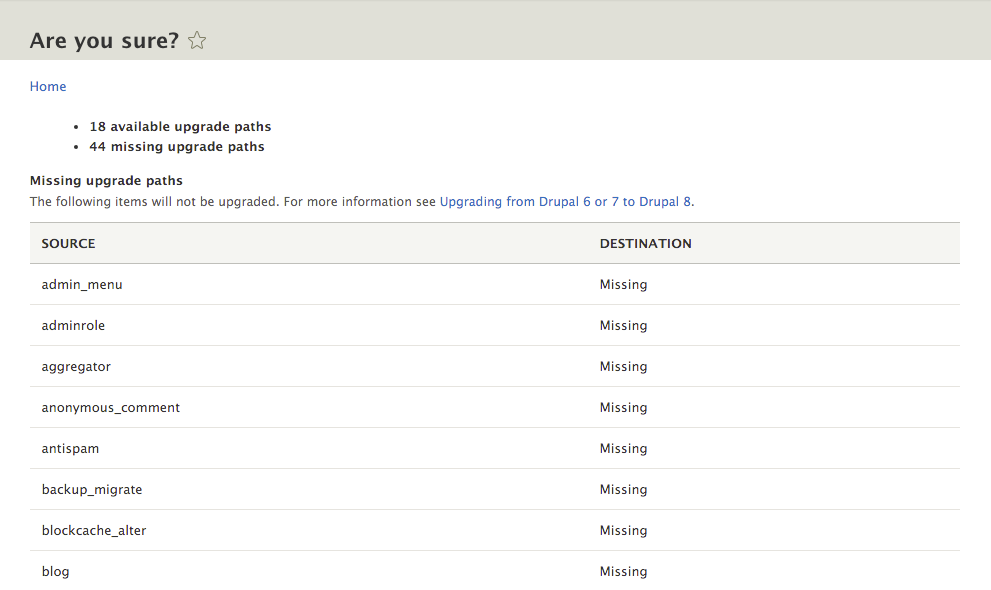991x590 pixels.
Task: Click the blockcache_alter source cell
Action: (x=94, y=531)
